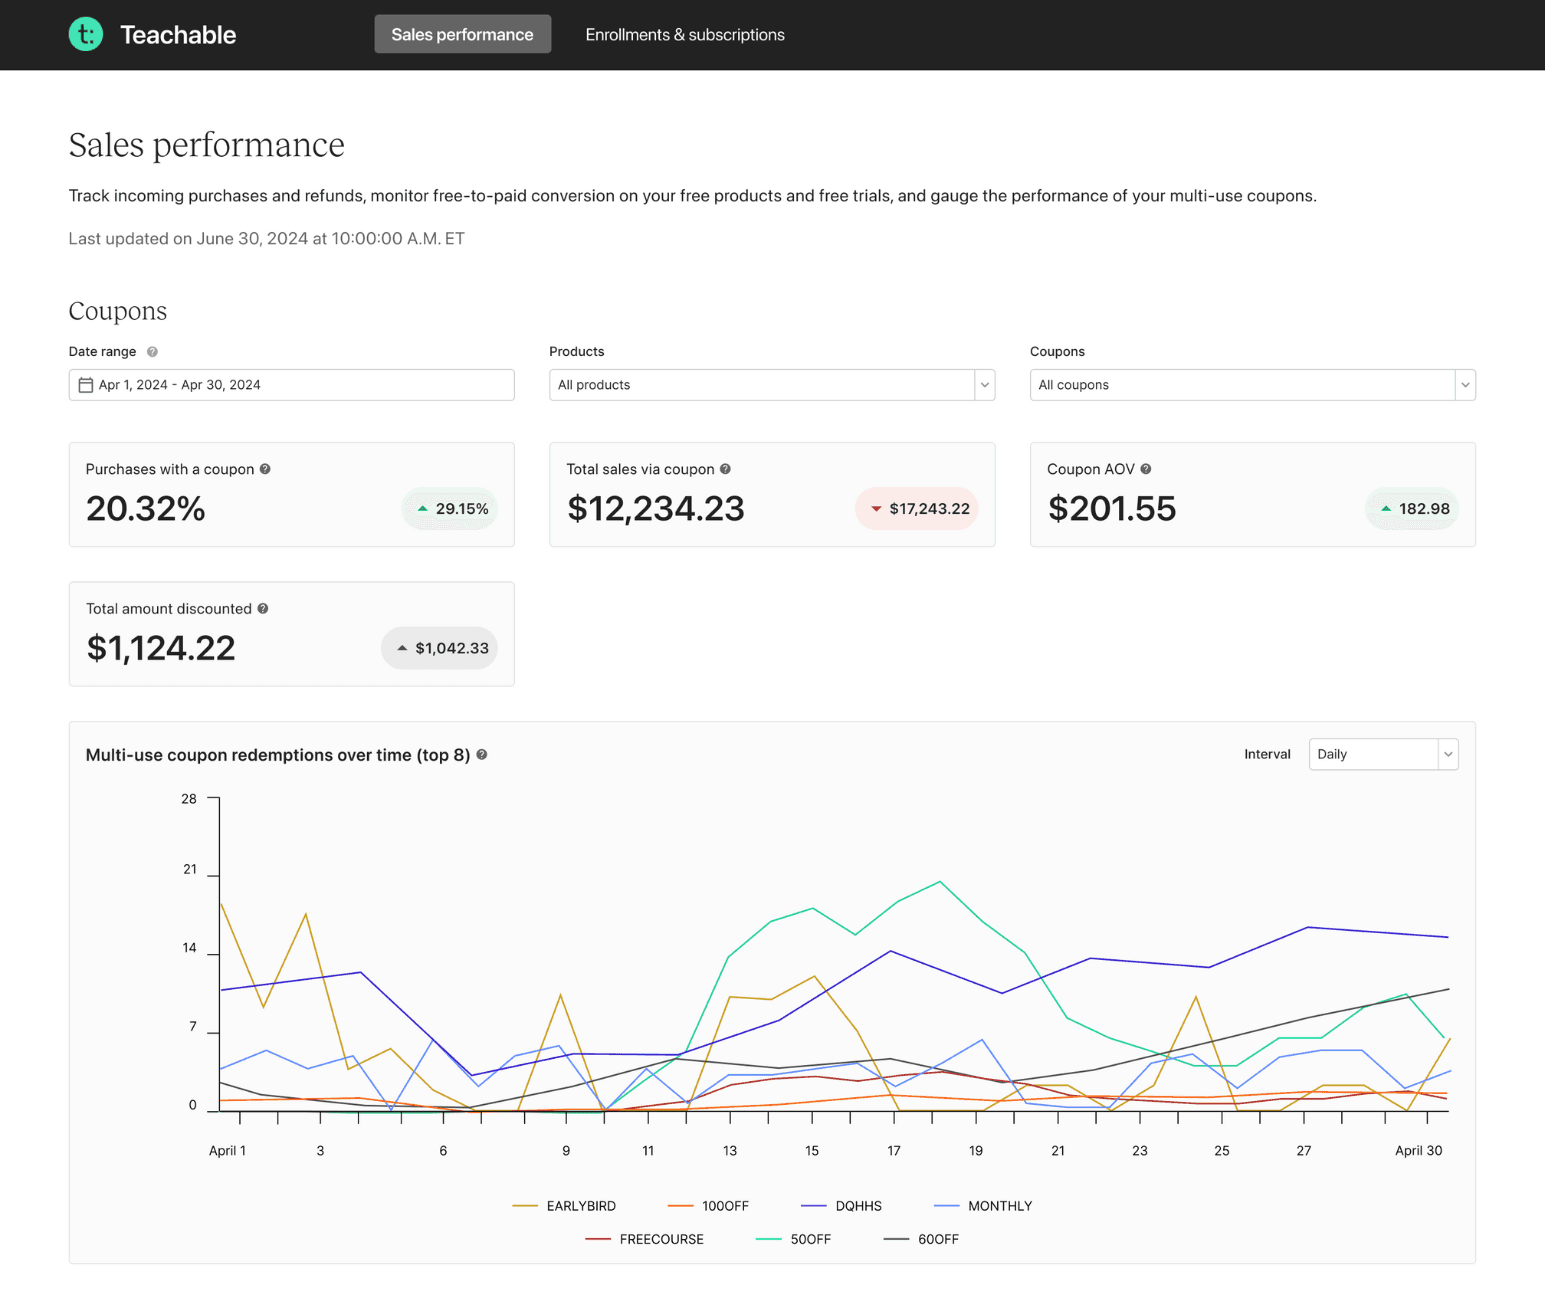The image size is (1545, 1295).
Task: Select the Sales performance tab
Action: (462, 34)
